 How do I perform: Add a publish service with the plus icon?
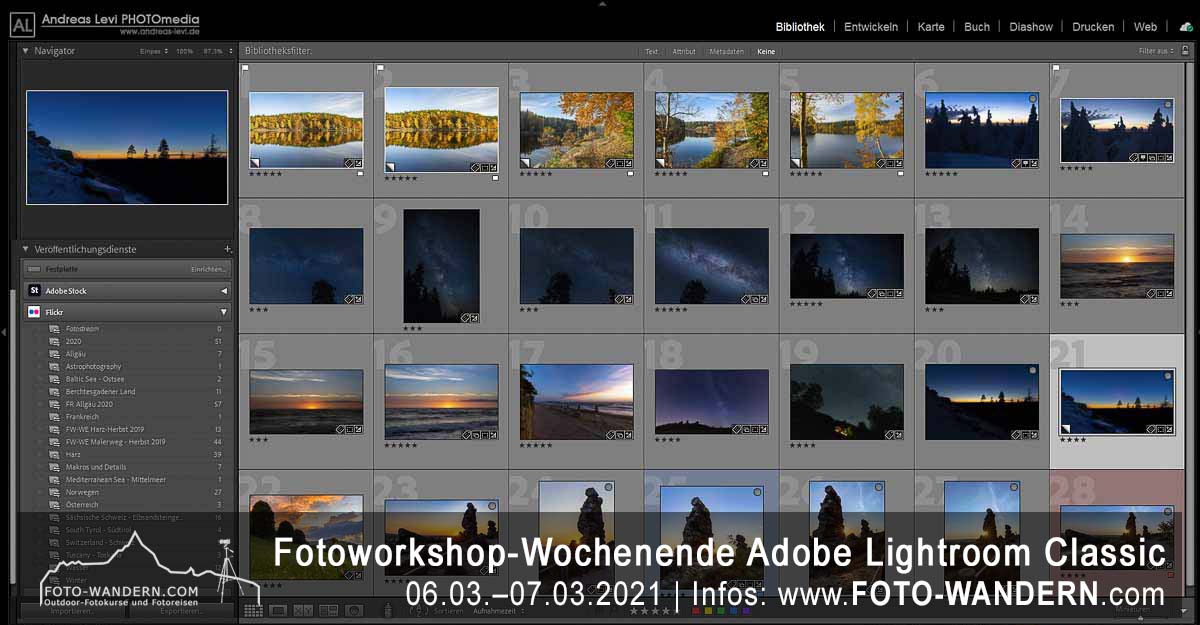(x=227, y=249)
